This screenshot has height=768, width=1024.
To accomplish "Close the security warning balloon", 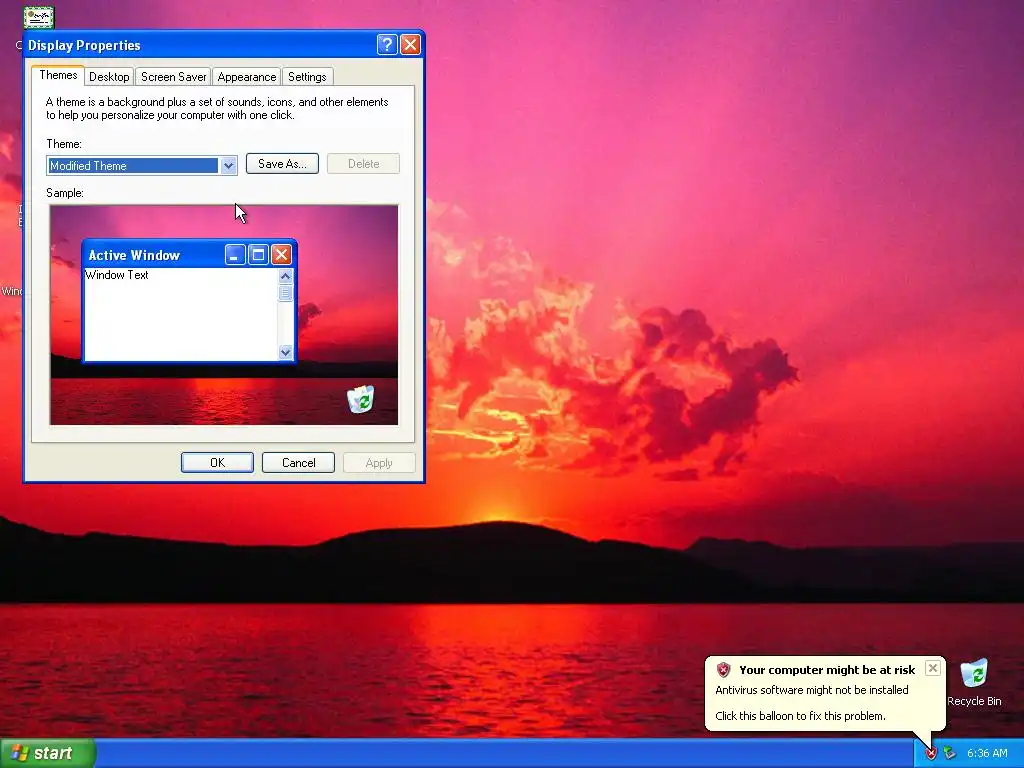I will click(x=933, y=668).
